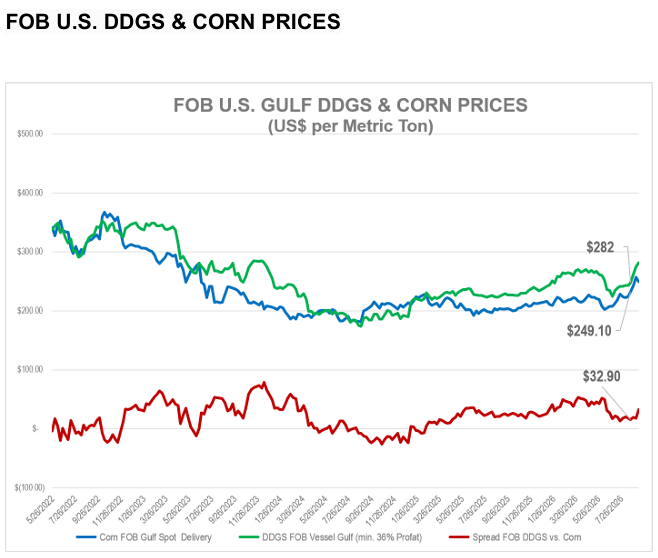
Task: Click the green DDGS FOB Vessel legend swatch
Action: tap(249, 537)
